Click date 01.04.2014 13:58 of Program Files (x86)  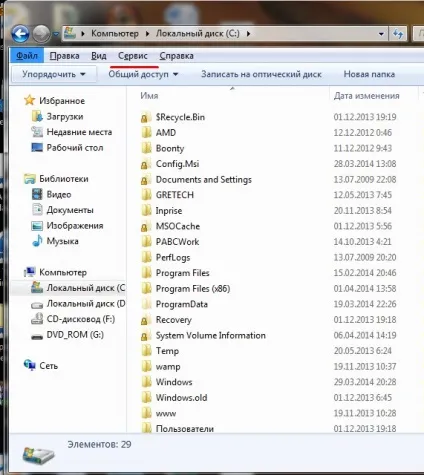coord(365,289)
